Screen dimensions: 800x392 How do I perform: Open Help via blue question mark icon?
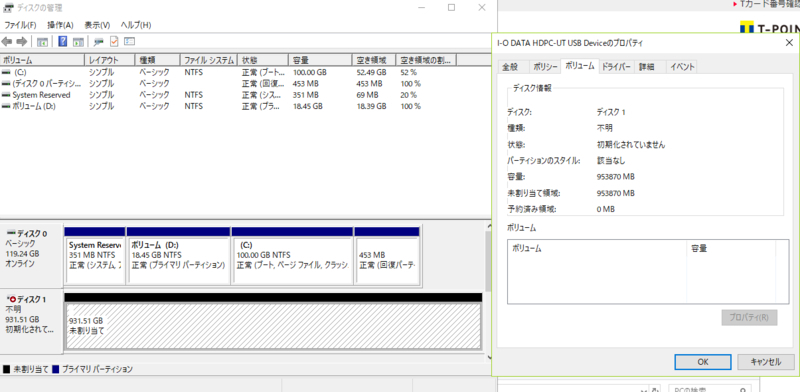tap(63, 41)
